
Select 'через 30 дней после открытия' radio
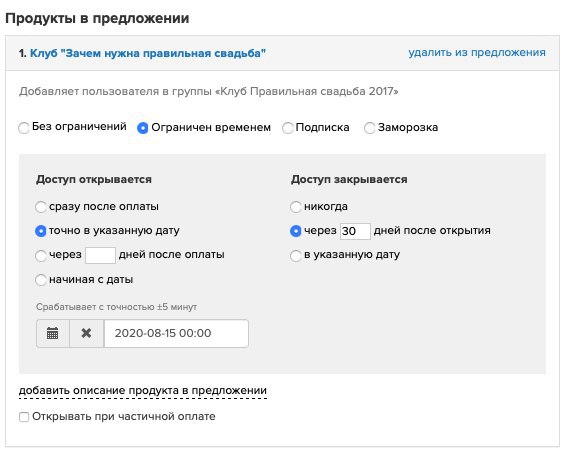tap(296, 231)
